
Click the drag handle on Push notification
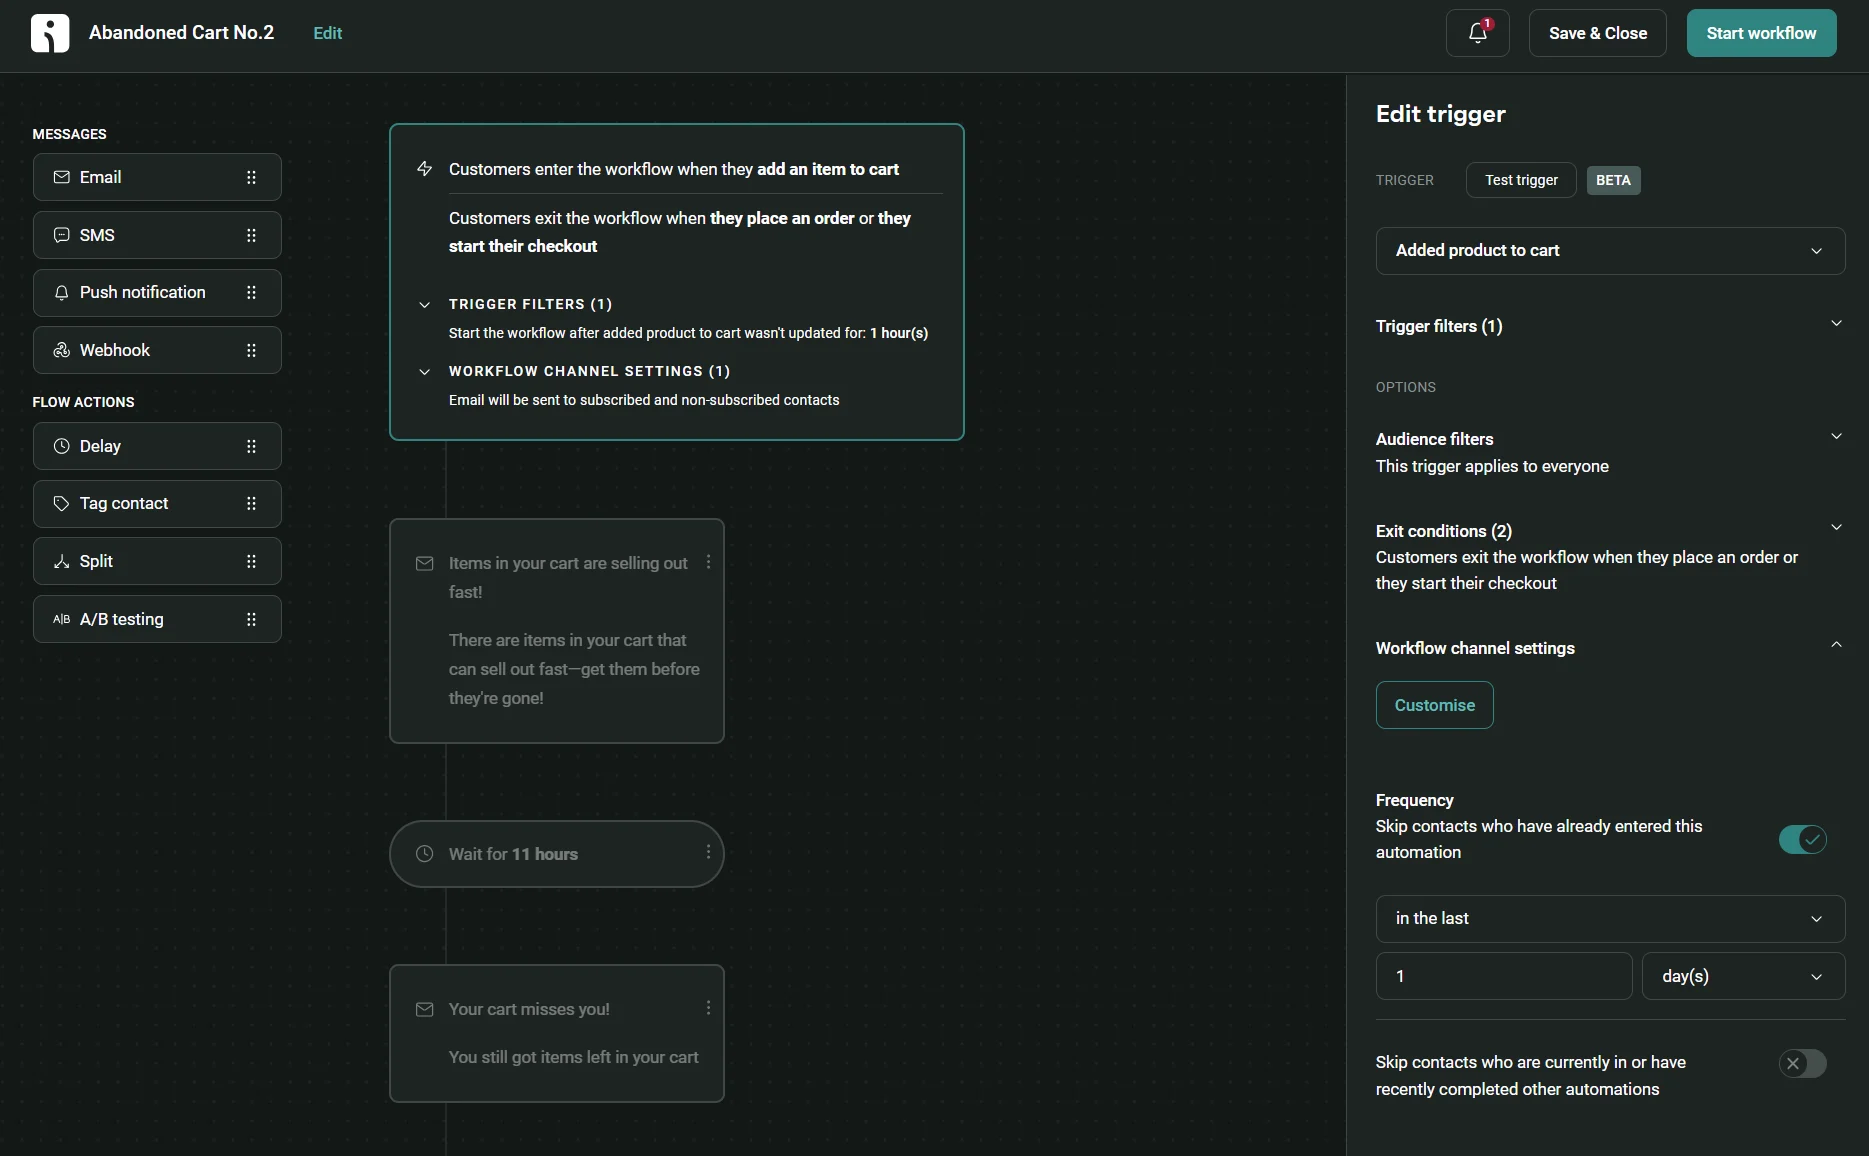coord(251,293)
